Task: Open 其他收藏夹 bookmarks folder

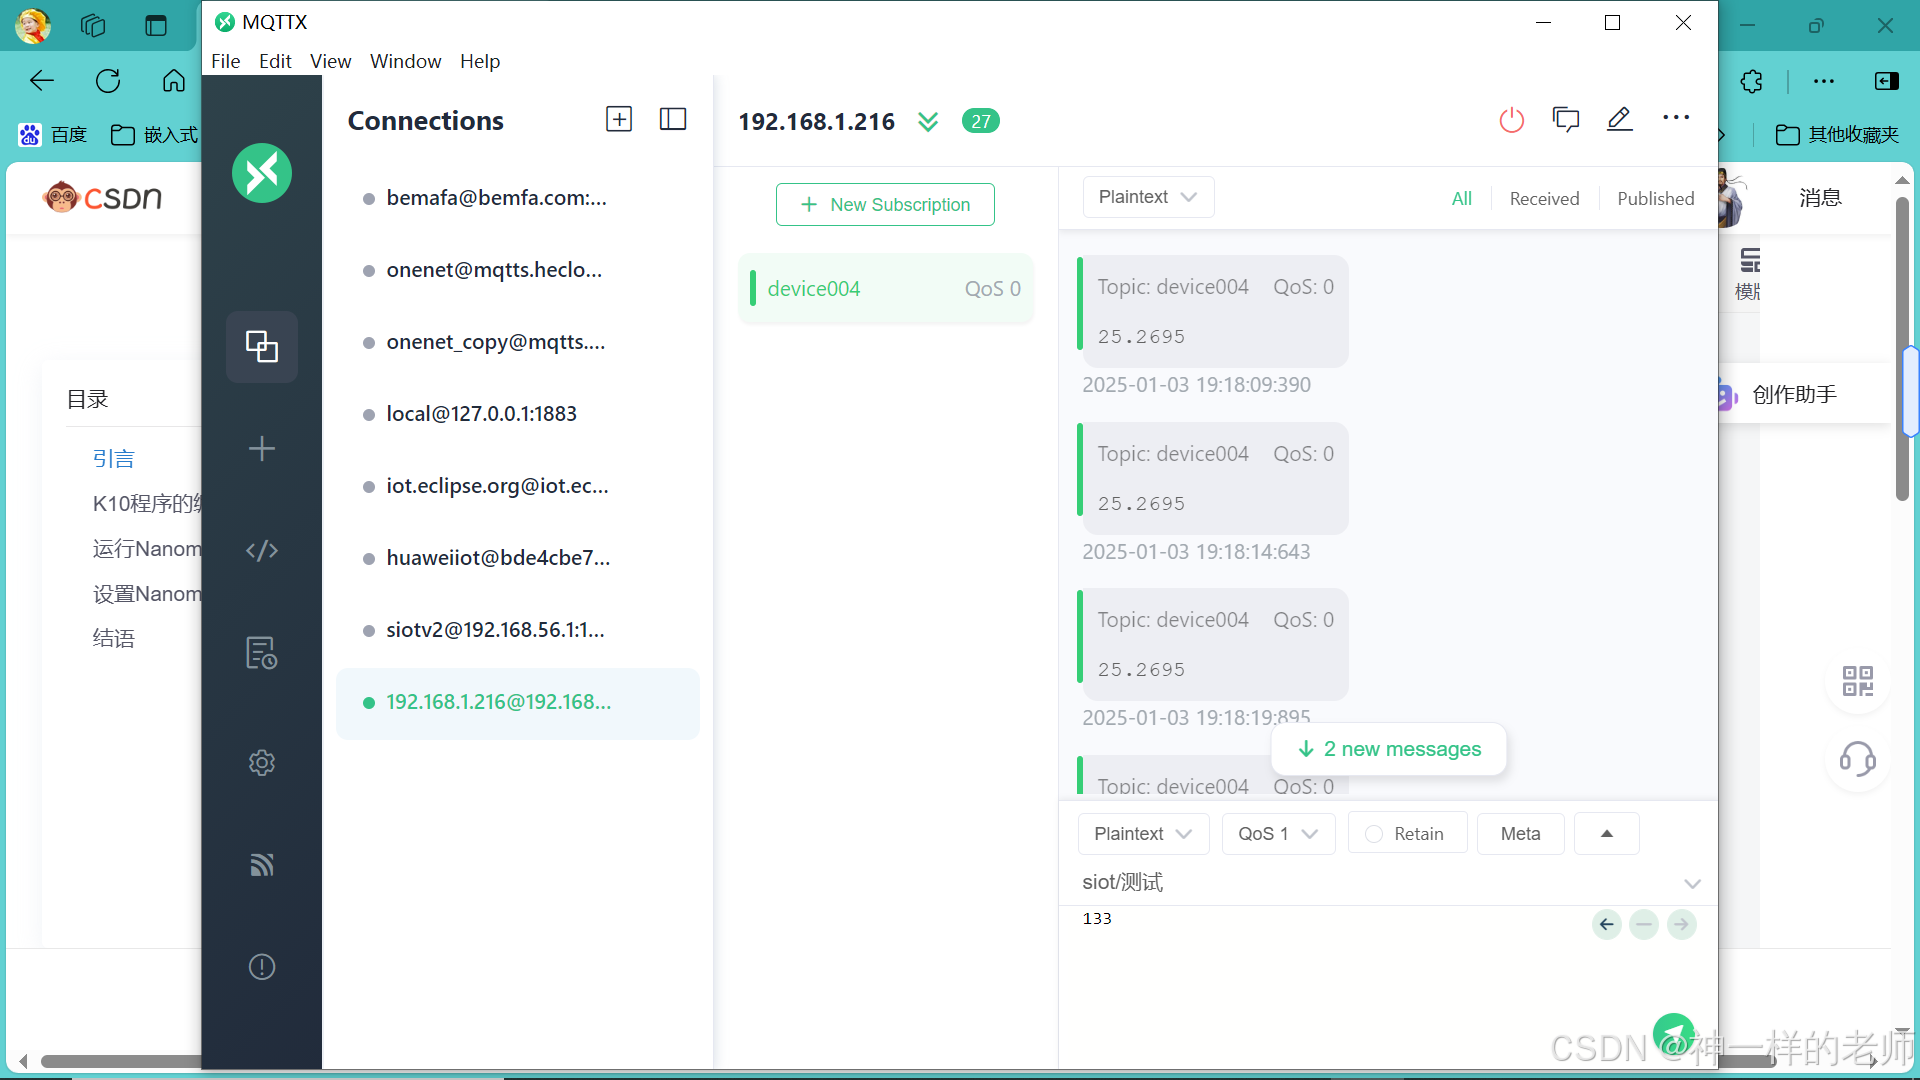Action: (1837, 135)
